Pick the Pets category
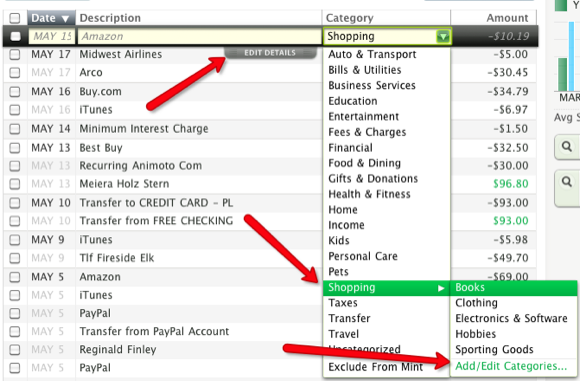This screenshot has width=580, height=381. [x=338, y=272]
